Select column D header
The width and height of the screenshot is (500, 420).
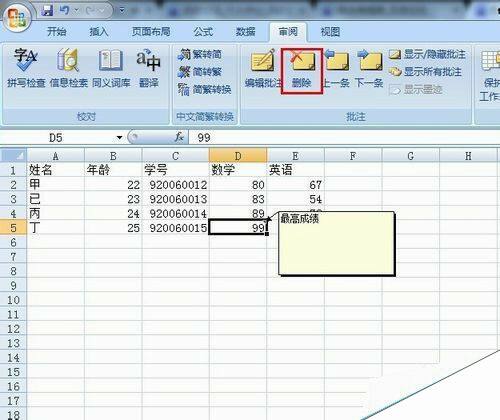238,156
